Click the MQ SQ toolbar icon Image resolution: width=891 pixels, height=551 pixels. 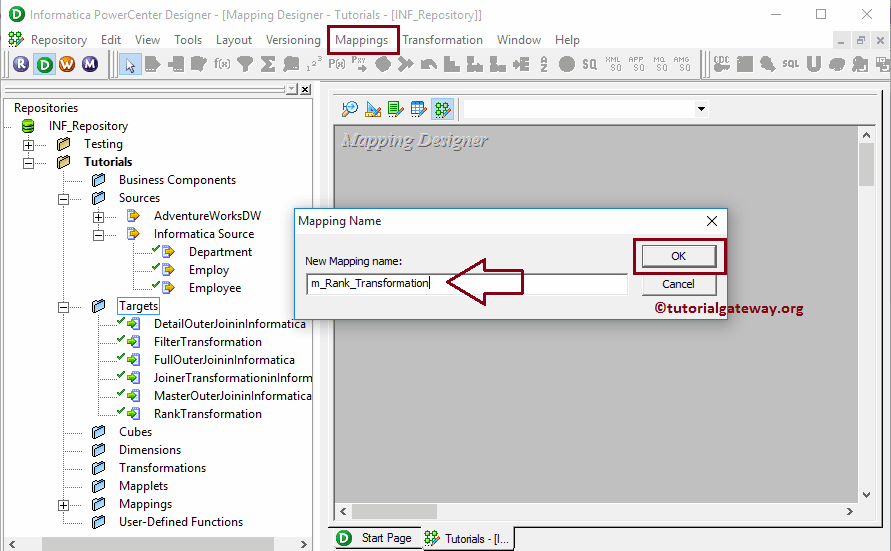click(659, 64)
